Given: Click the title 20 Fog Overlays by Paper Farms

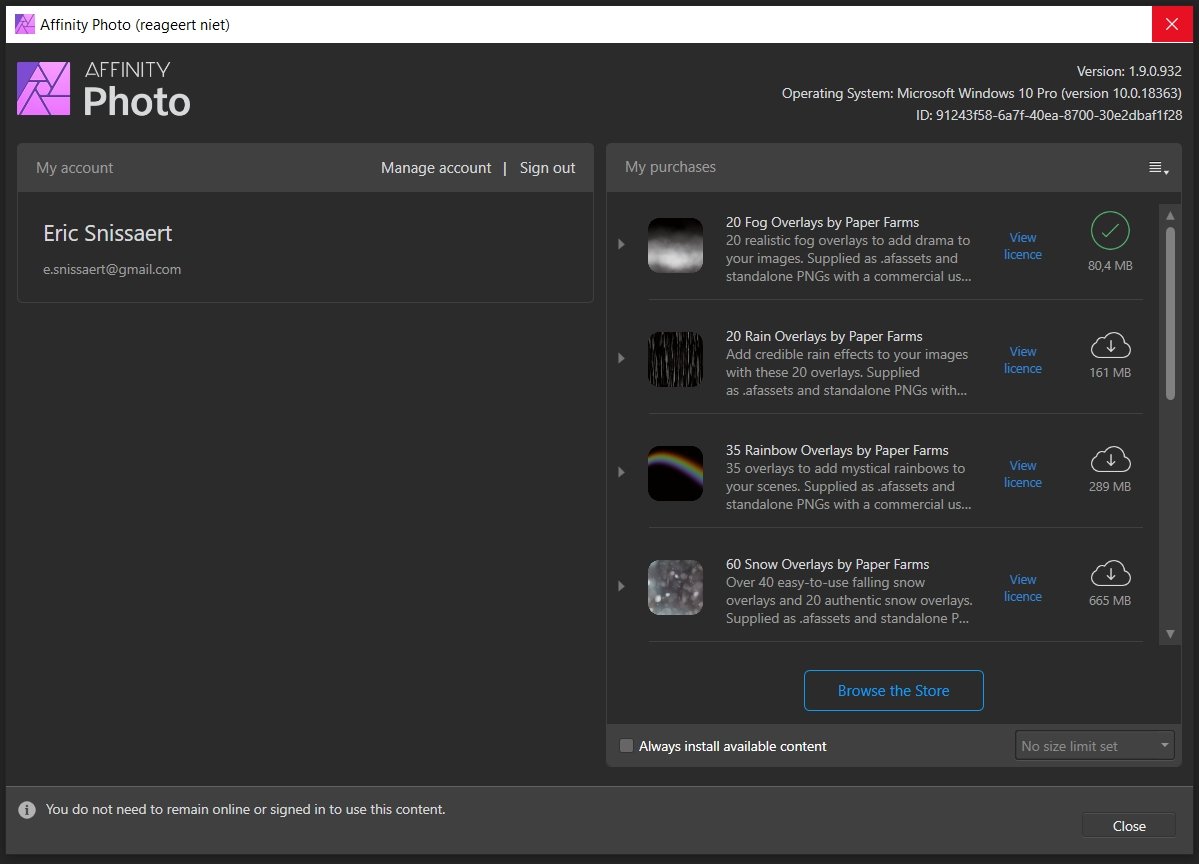Looking at the screenshot, I should 822,222.
